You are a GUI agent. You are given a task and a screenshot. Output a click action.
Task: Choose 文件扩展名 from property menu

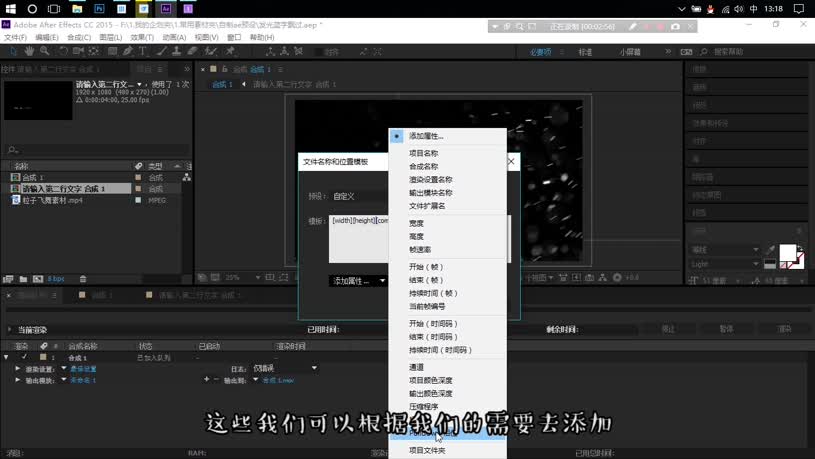447,206
